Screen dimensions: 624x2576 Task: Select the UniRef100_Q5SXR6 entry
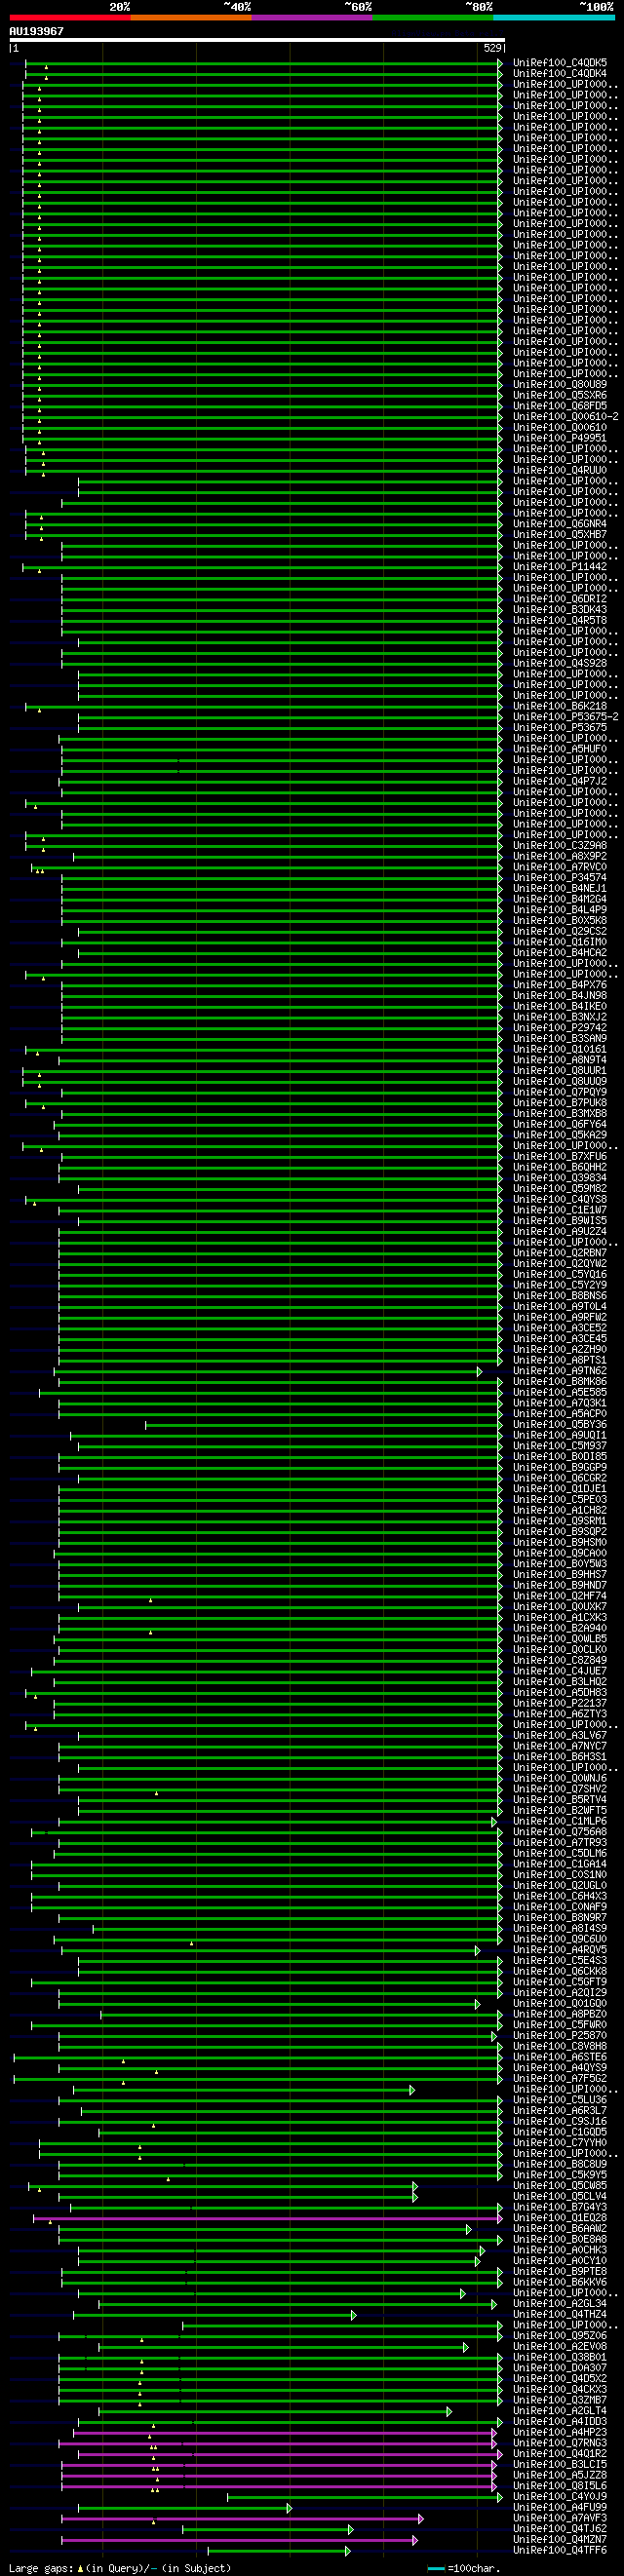560,395
